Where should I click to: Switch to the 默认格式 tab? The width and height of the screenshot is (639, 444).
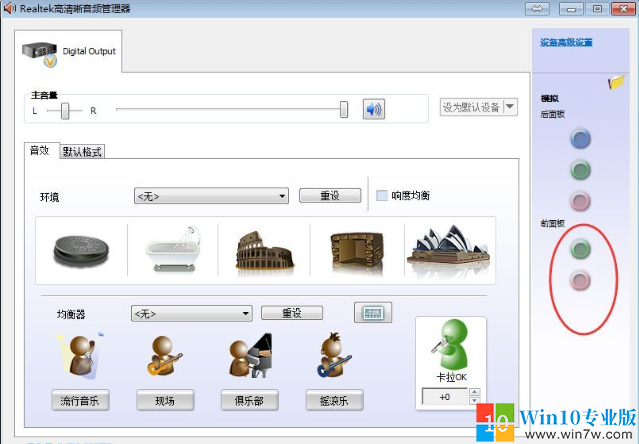tap(82, 152)
